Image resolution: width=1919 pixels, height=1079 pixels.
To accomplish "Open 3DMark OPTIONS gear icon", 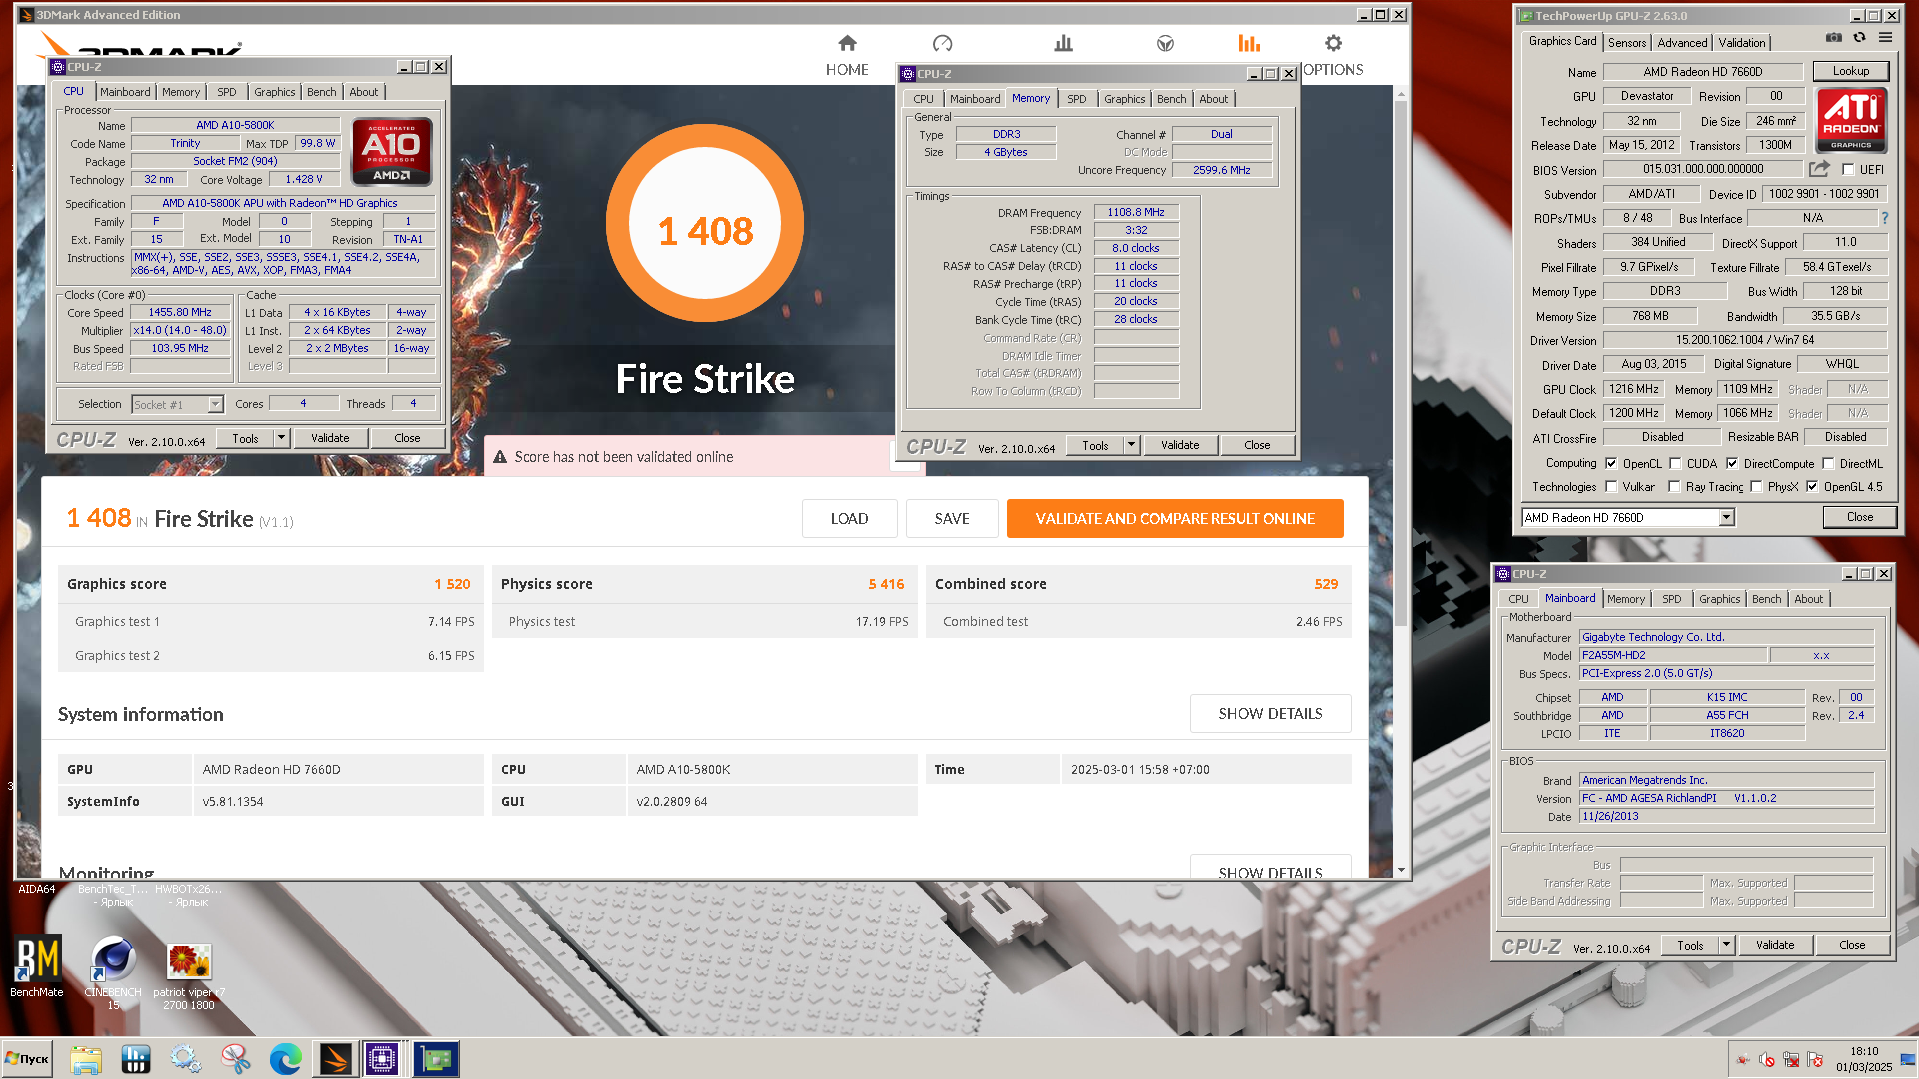I will pyautogui.click(x=1333, y=43).
